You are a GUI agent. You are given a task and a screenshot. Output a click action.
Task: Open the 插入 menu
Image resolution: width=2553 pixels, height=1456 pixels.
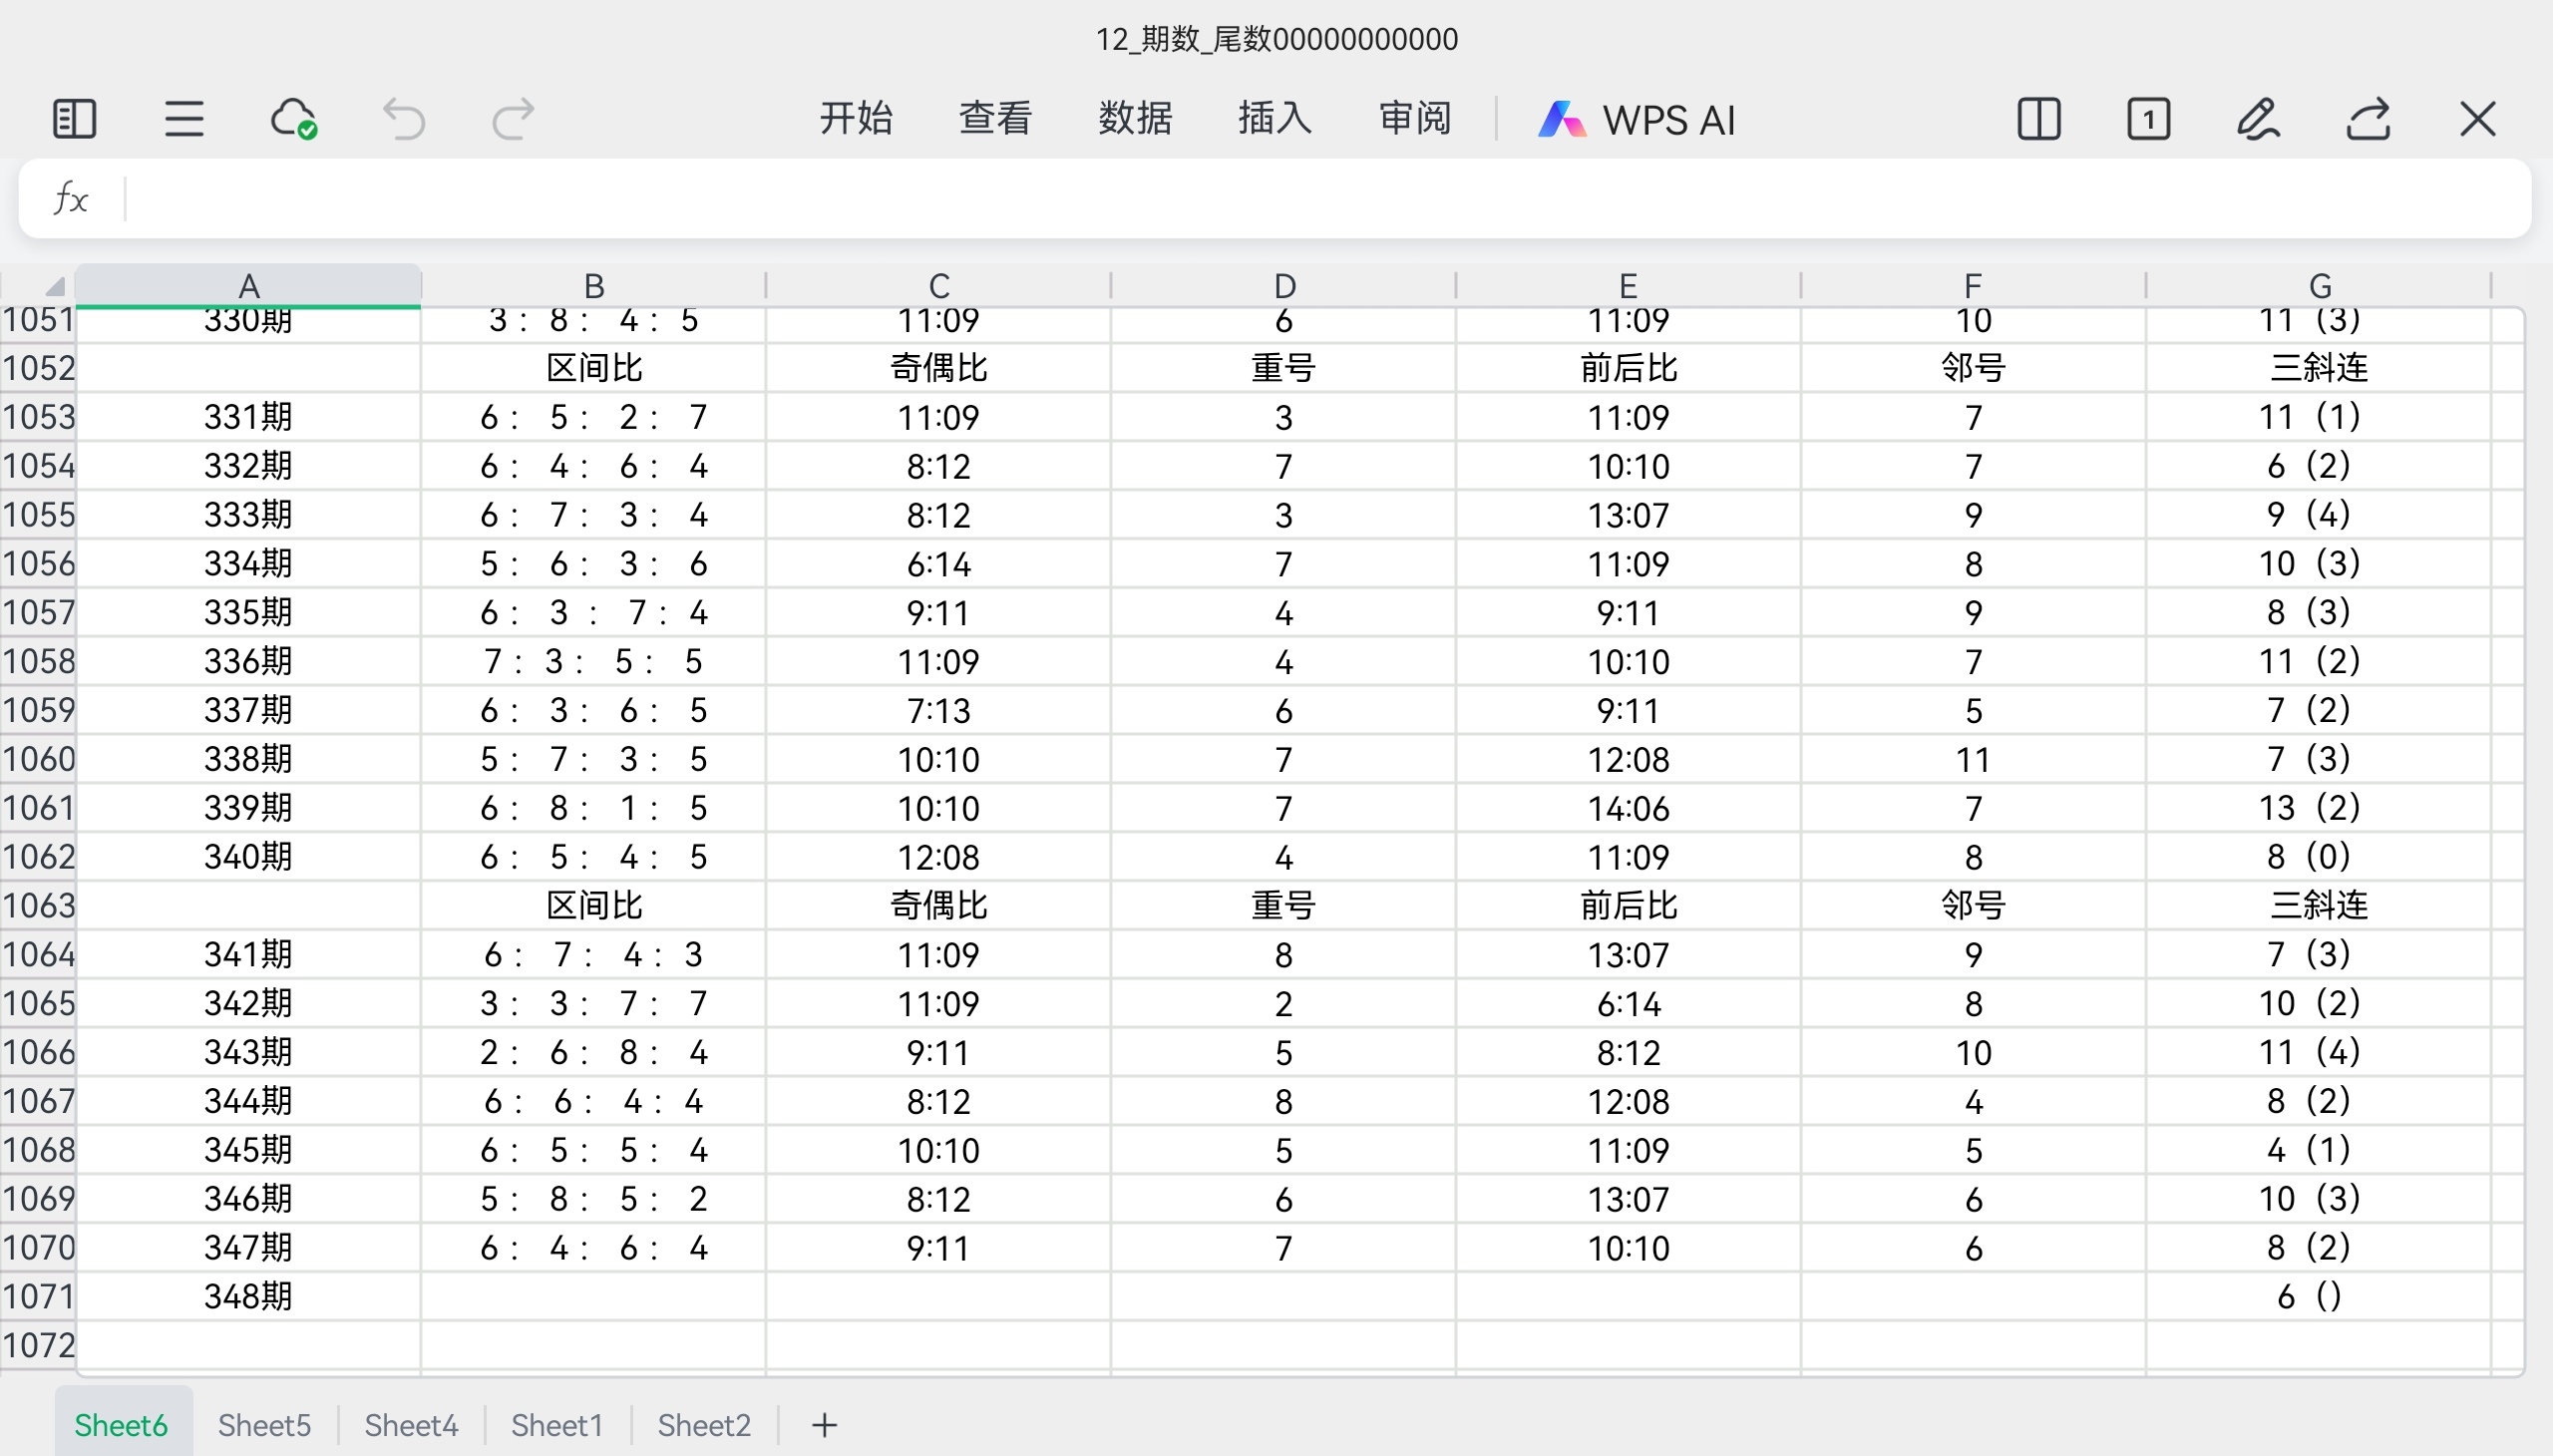[x=1274, y=119]
